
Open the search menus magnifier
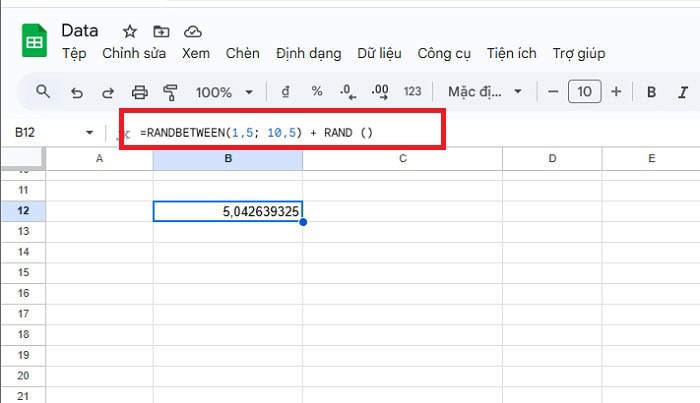point(43,92)
